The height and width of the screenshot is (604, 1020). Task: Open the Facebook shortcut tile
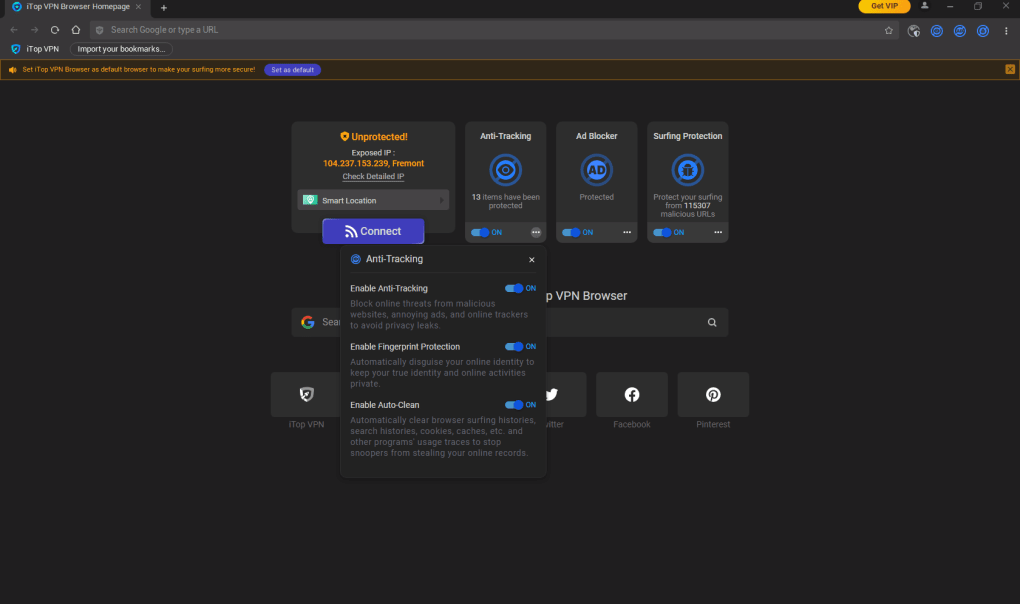point(632,395)
